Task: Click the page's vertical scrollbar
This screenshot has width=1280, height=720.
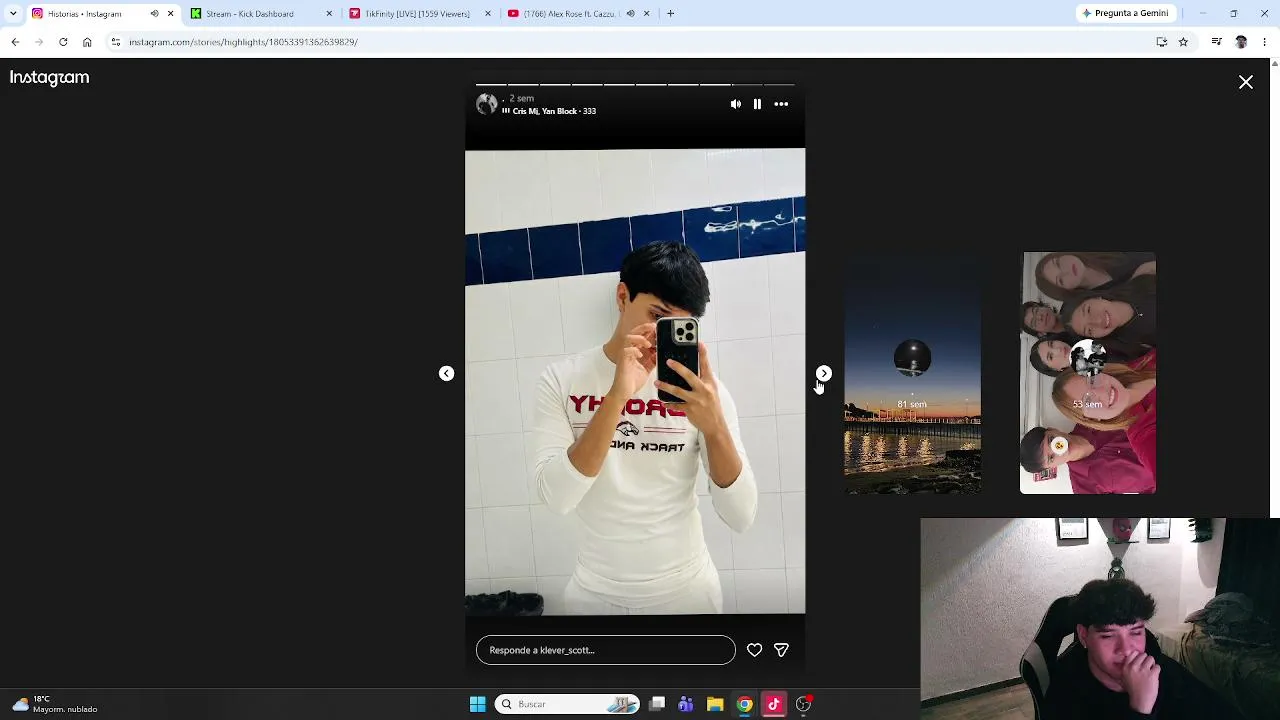Action: pyautogui.click(x=1274, y=288)
